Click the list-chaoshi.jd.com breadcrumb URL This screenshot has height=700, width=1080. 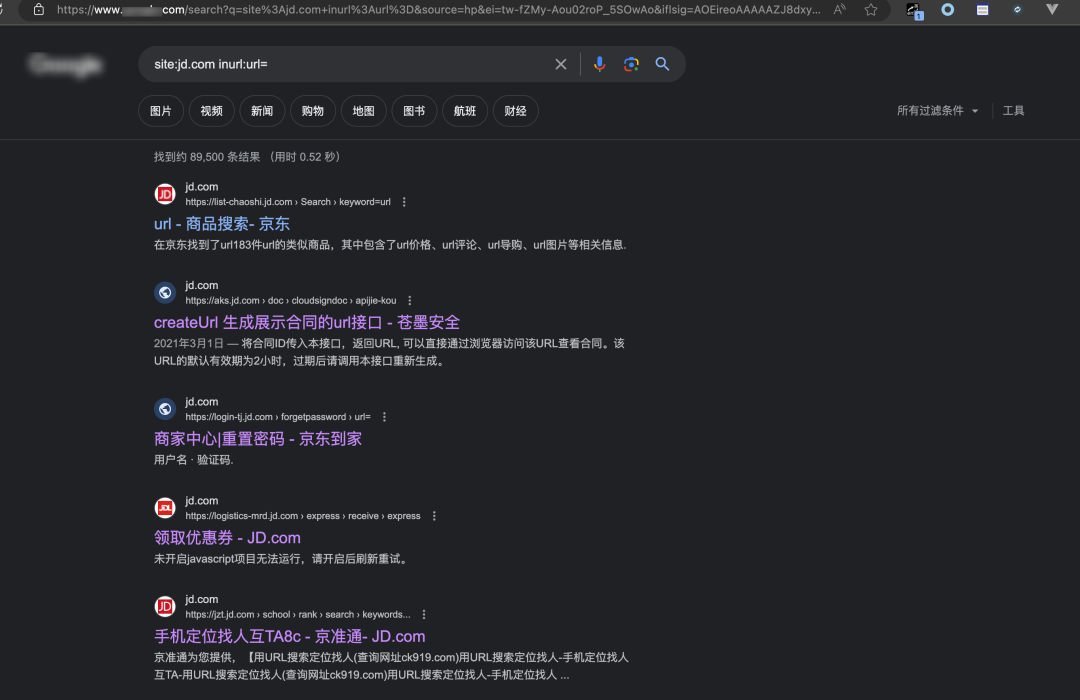click(288, 202)
